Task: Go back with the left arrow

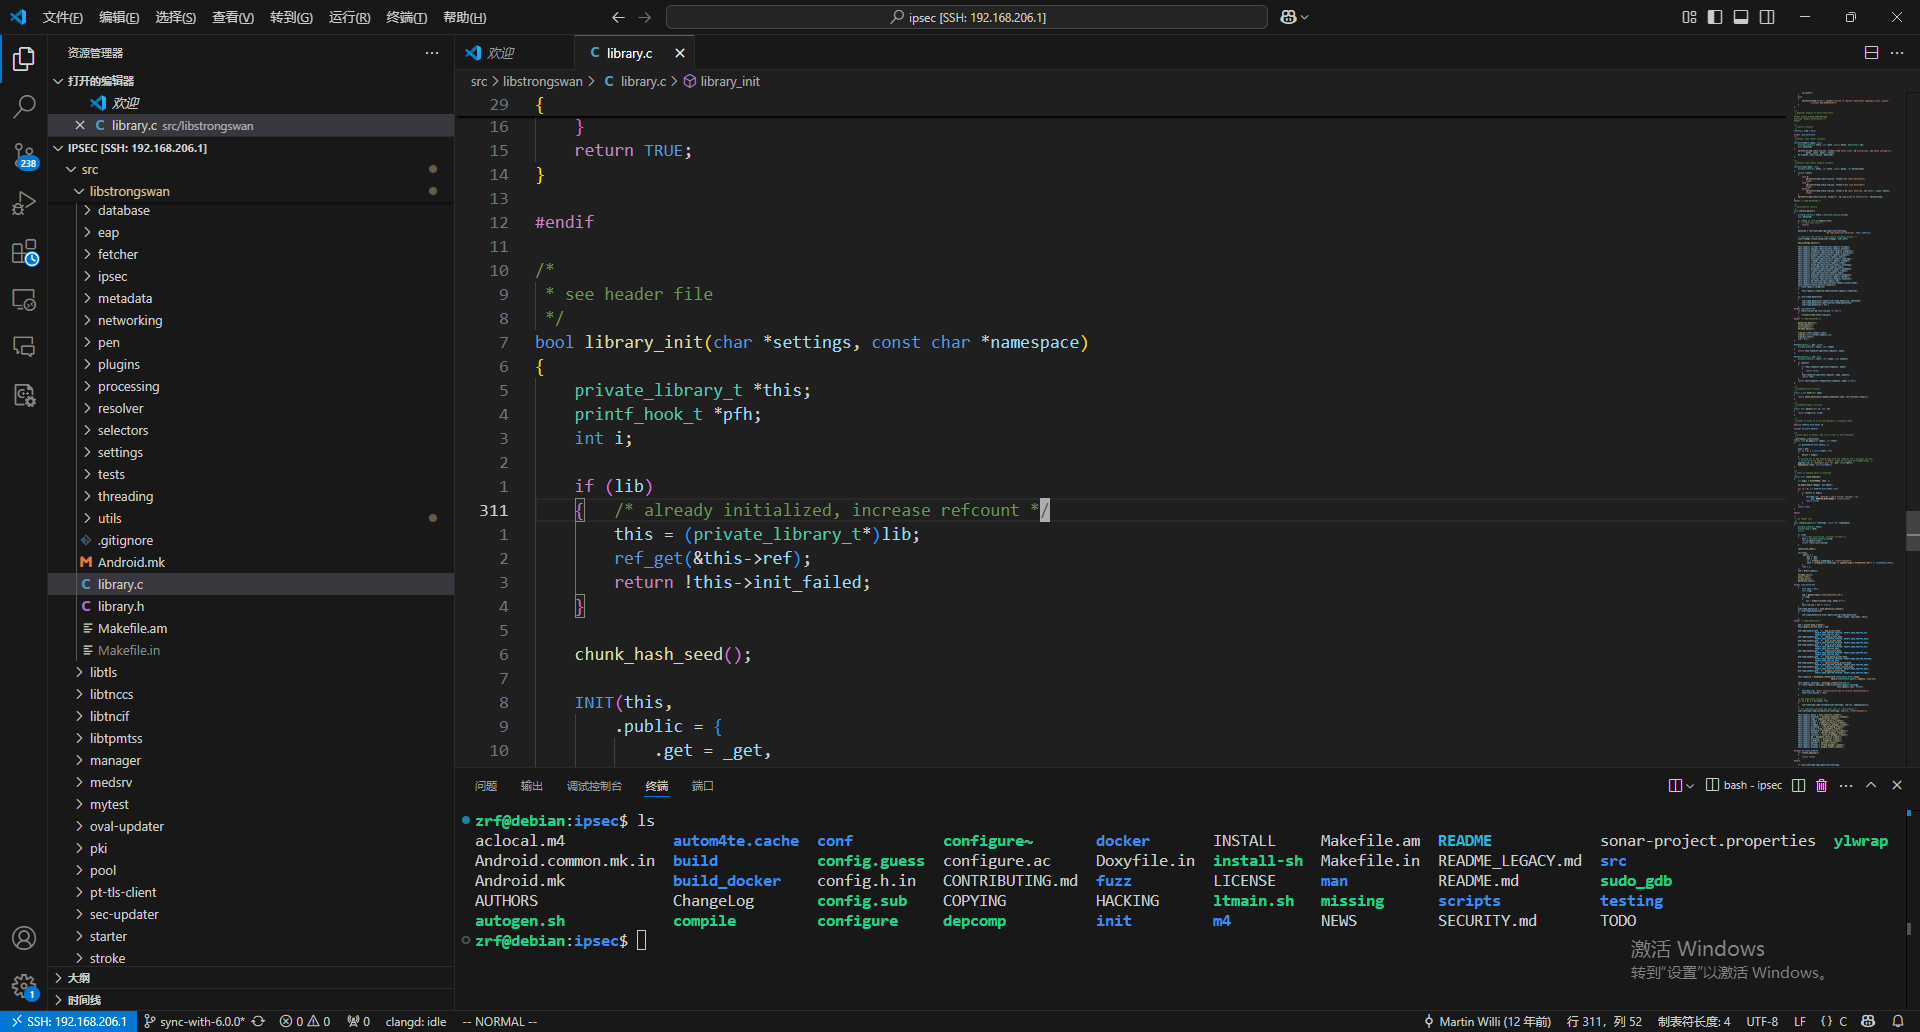Action: pyautogui.click(x=618, y=17)
